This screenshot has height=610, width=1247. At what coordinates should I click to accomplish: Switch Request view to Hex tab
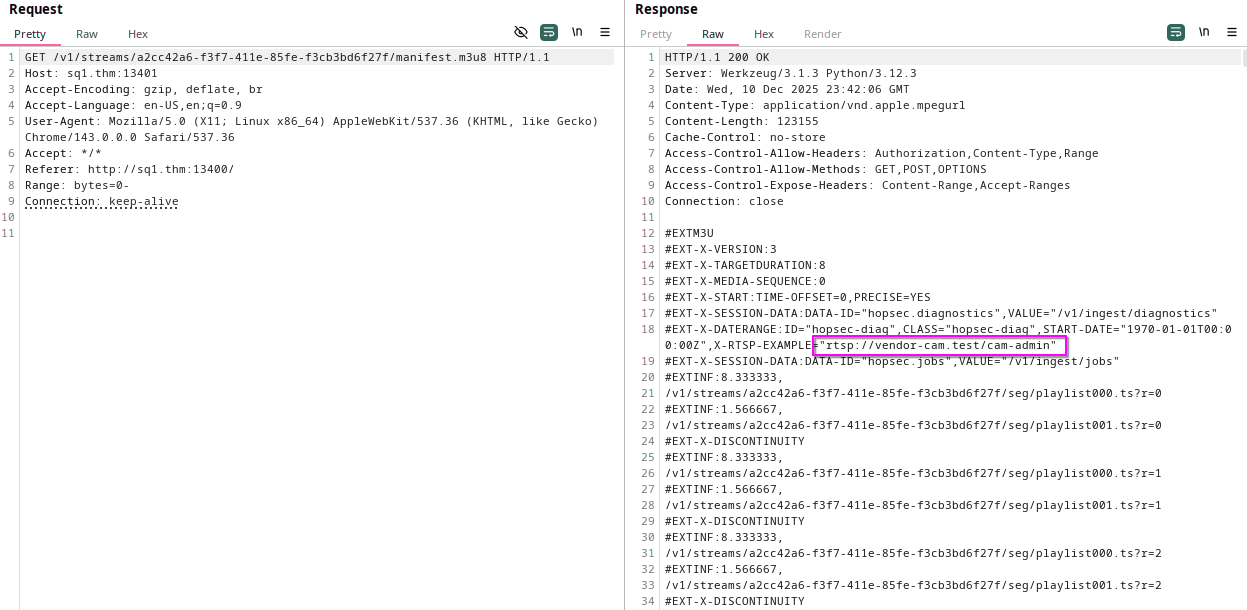point(138,34)
